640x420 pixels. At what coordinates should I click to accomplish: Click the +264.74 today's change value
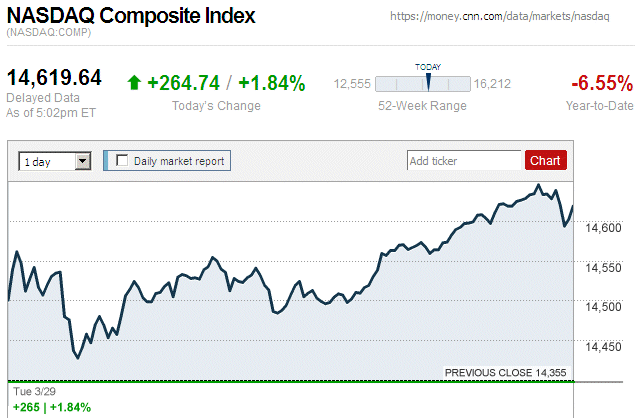183,83
